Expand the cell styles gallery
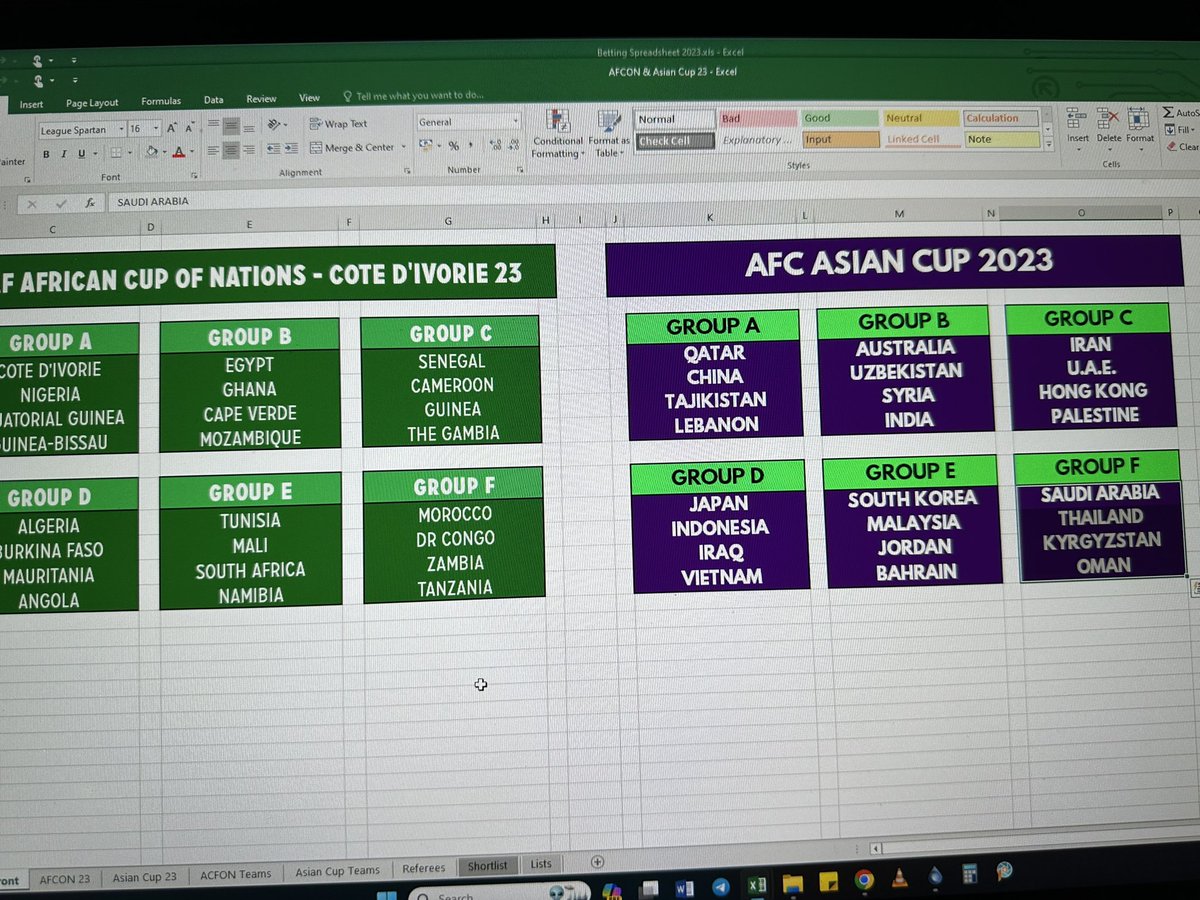Viewport: 1200px width, 900px height. 1048,145
